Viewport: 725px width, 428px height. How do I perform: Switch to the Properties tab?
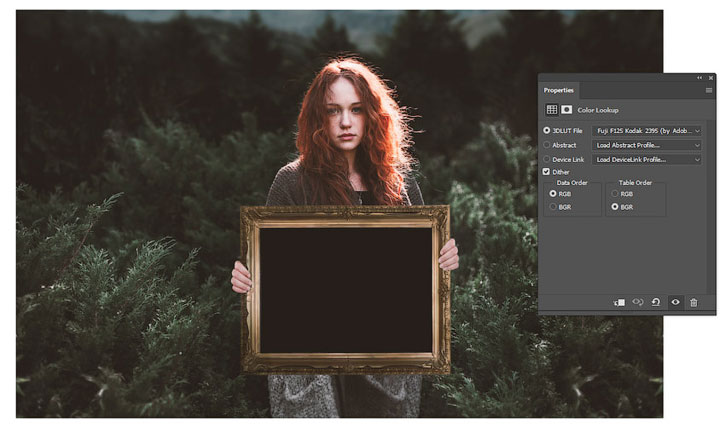click(559, 91)
